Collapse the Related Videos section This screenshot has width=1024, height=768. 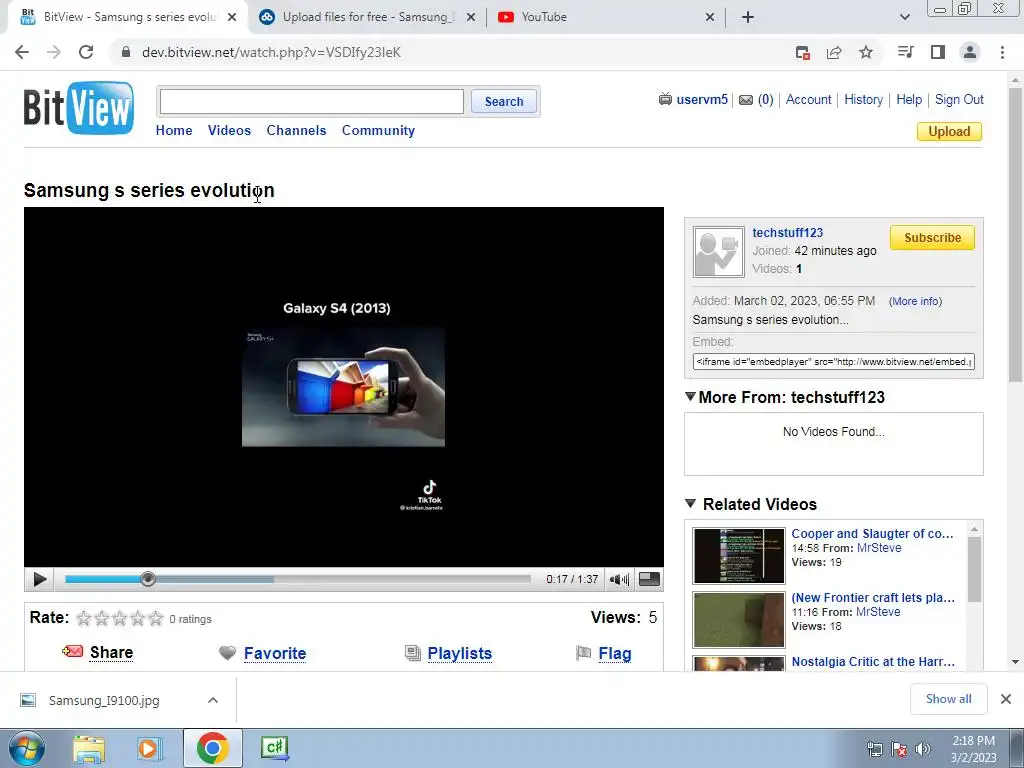tap(690, 504)
